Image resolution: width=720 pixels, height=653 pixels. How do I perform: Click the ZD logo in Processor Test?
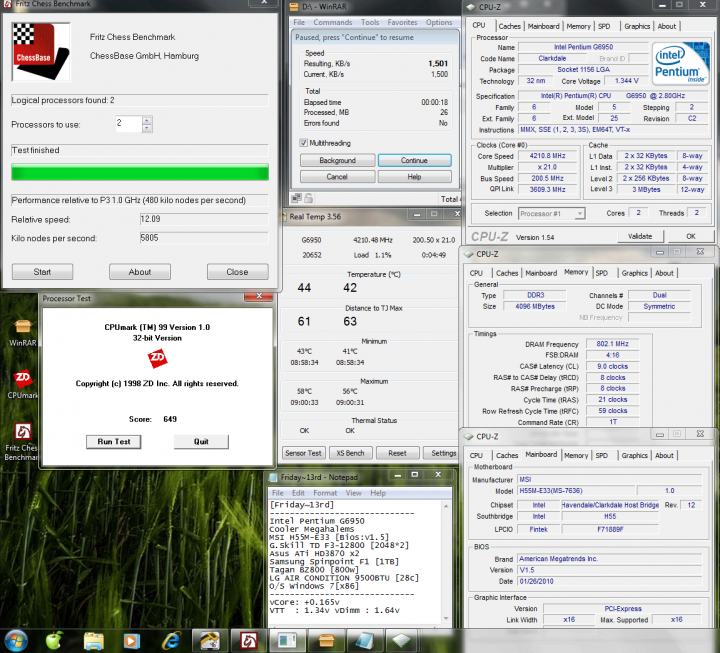point(157,359)
